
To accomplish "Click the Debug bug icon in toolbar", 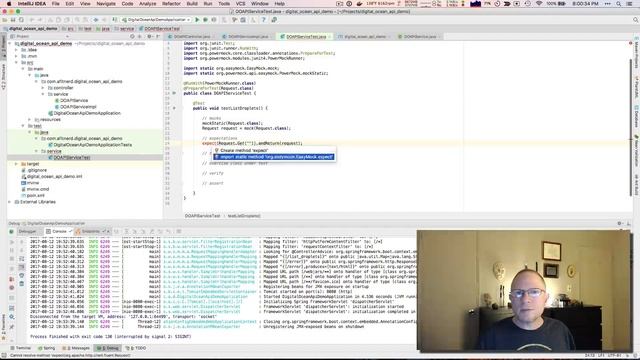I will (x=206, y=20).
